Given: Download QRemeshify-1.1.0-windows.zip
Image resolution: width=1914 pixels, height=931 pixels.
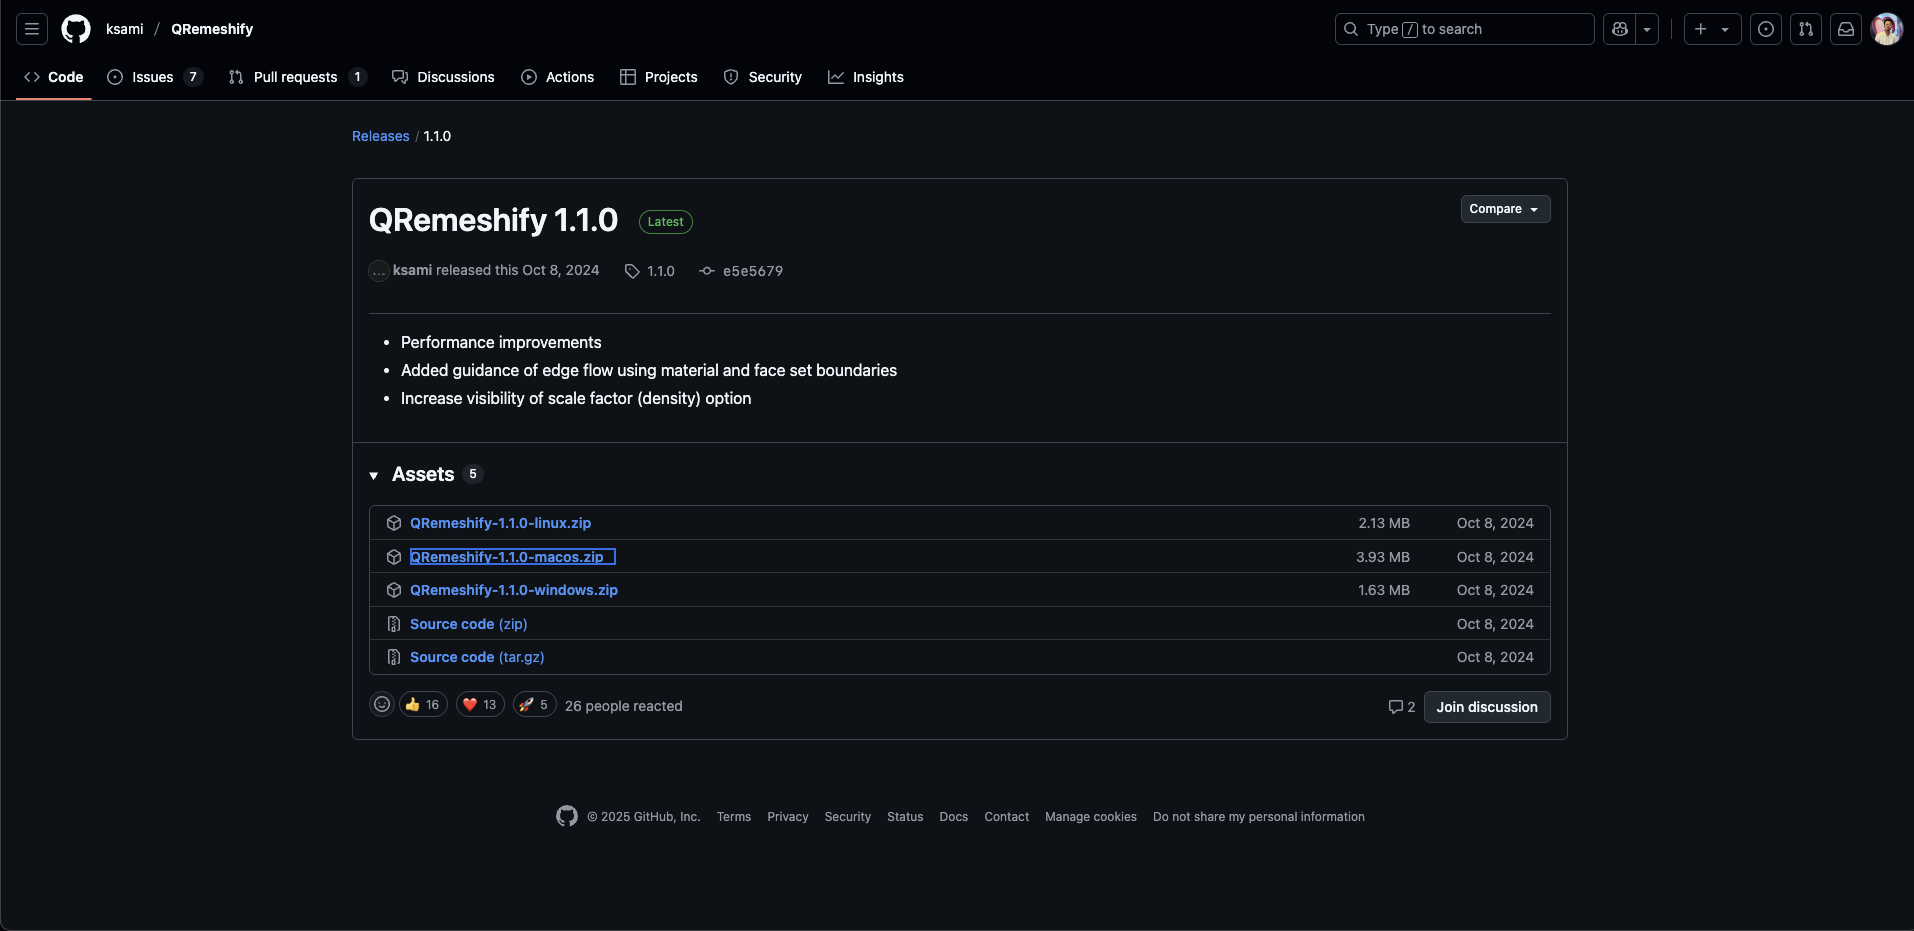Looking at the screenshot, I should 514,590.
